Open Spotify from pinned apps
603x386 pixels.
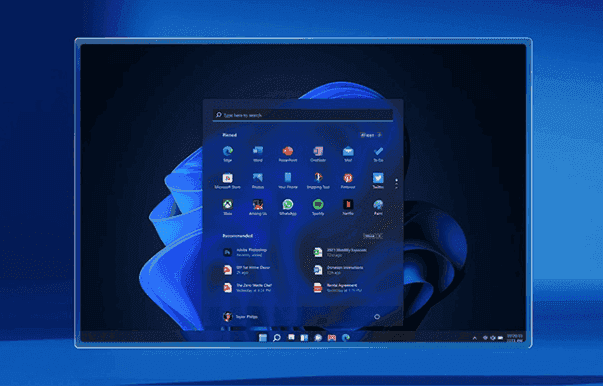[318, 207]
